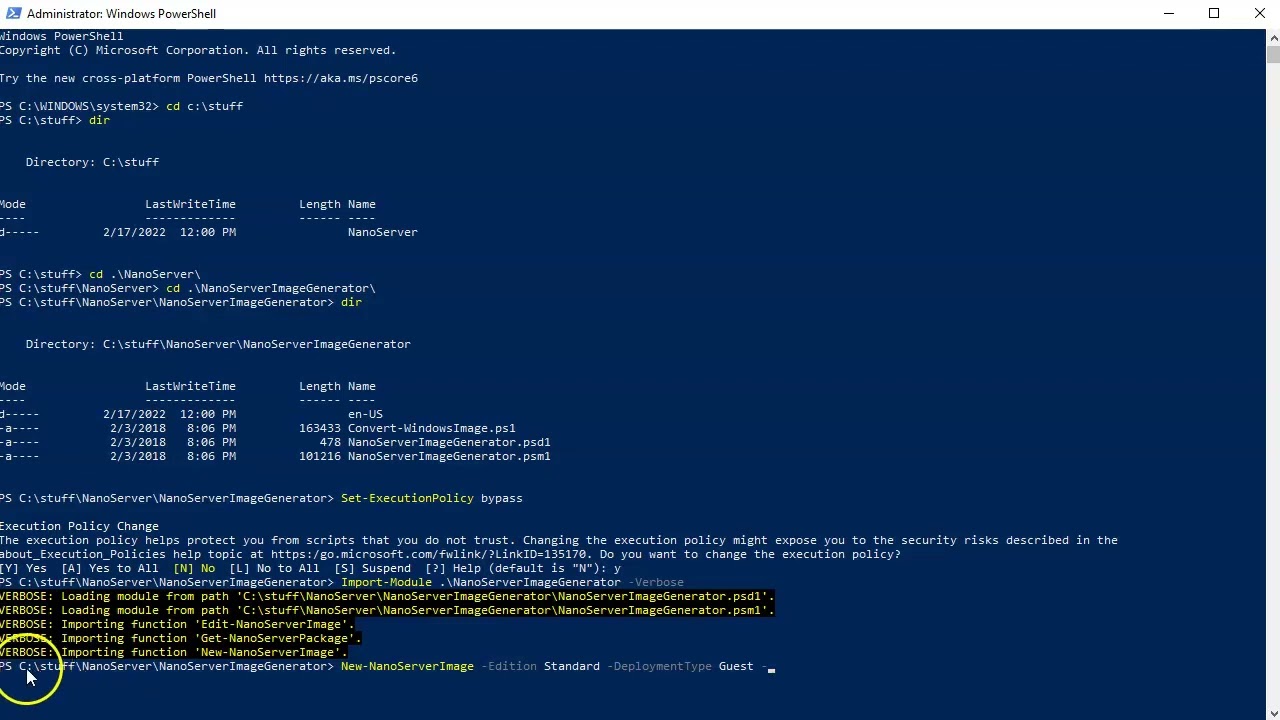Click 'New-NanoServerImage' on the current prompt
Screen dimensions: 1280x720
[x=407, y=666]
